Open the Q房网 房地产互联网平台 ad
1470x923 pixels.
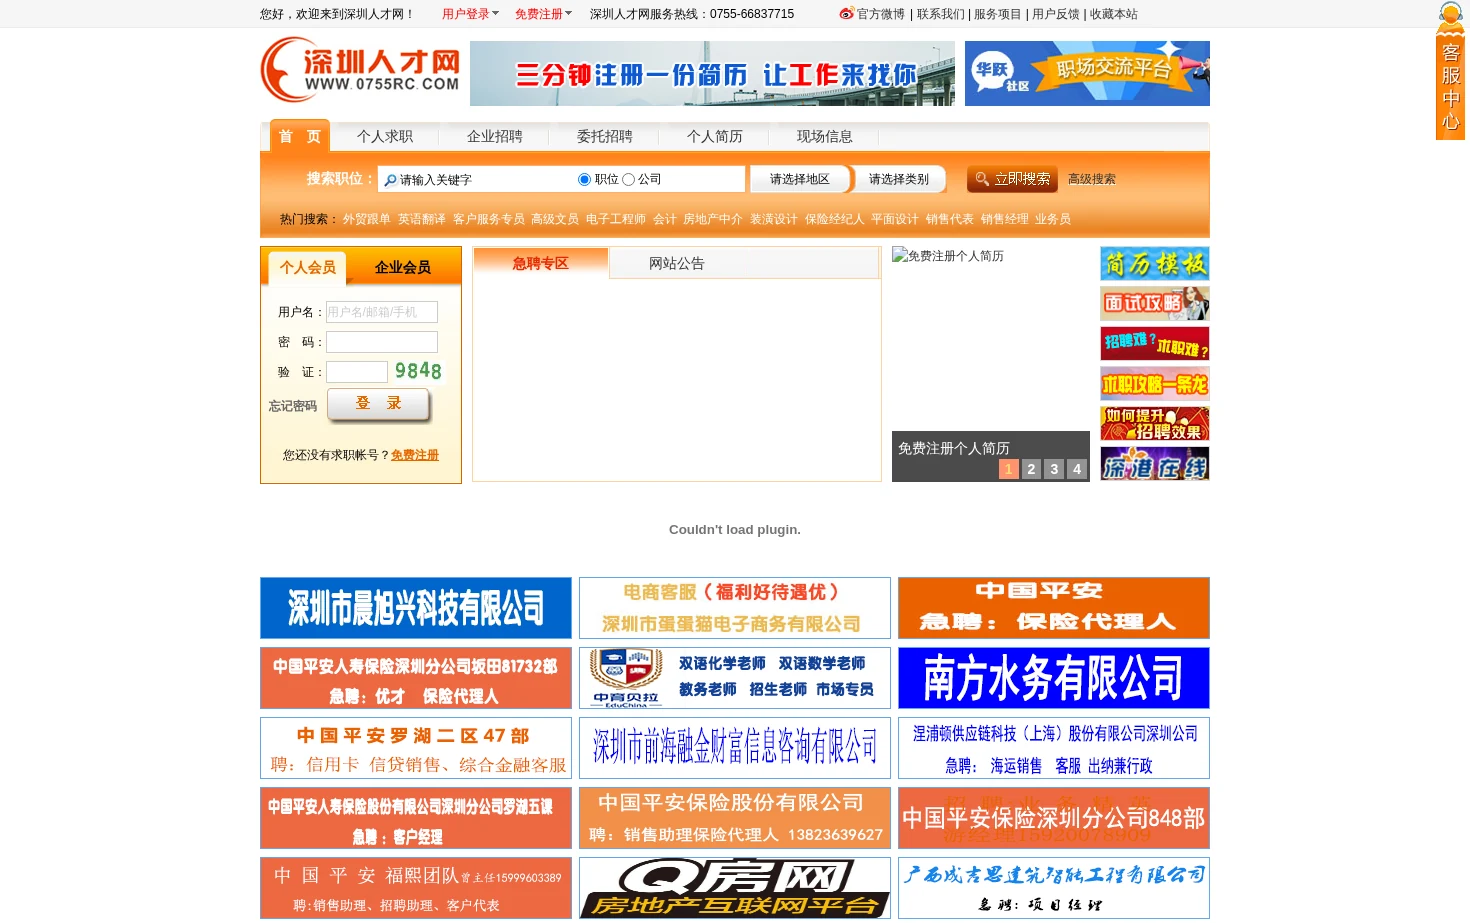(735, 888)
